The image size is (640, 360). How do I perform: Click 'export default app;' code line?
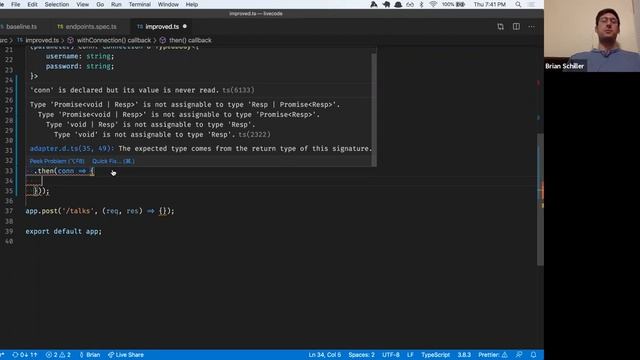coord(64,231)
